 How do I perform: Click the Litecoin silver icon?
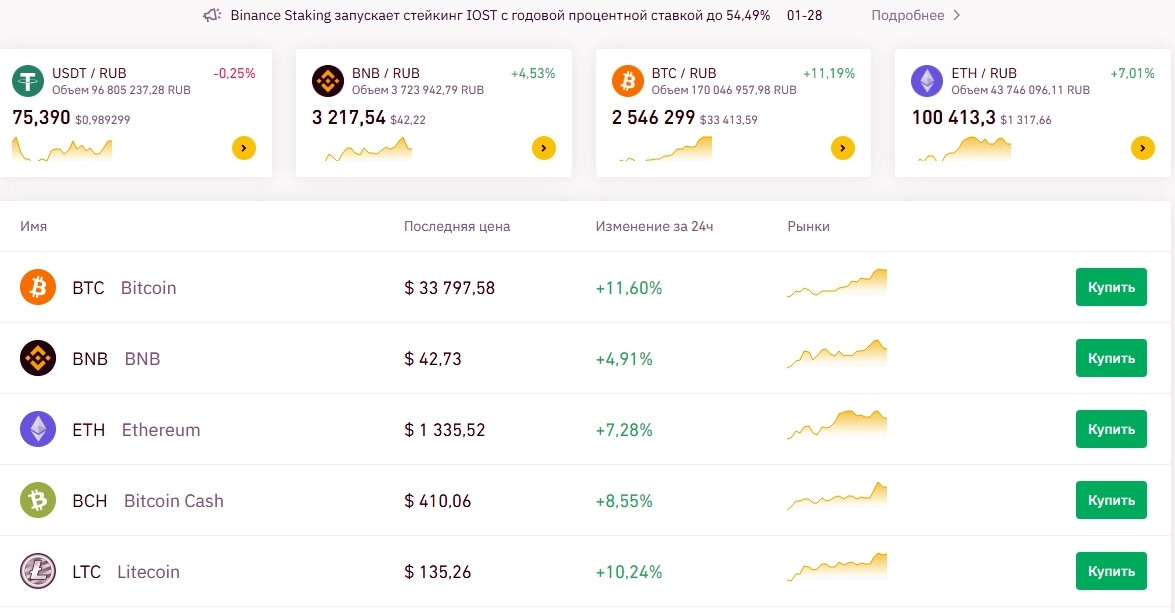tap(38, 571)
